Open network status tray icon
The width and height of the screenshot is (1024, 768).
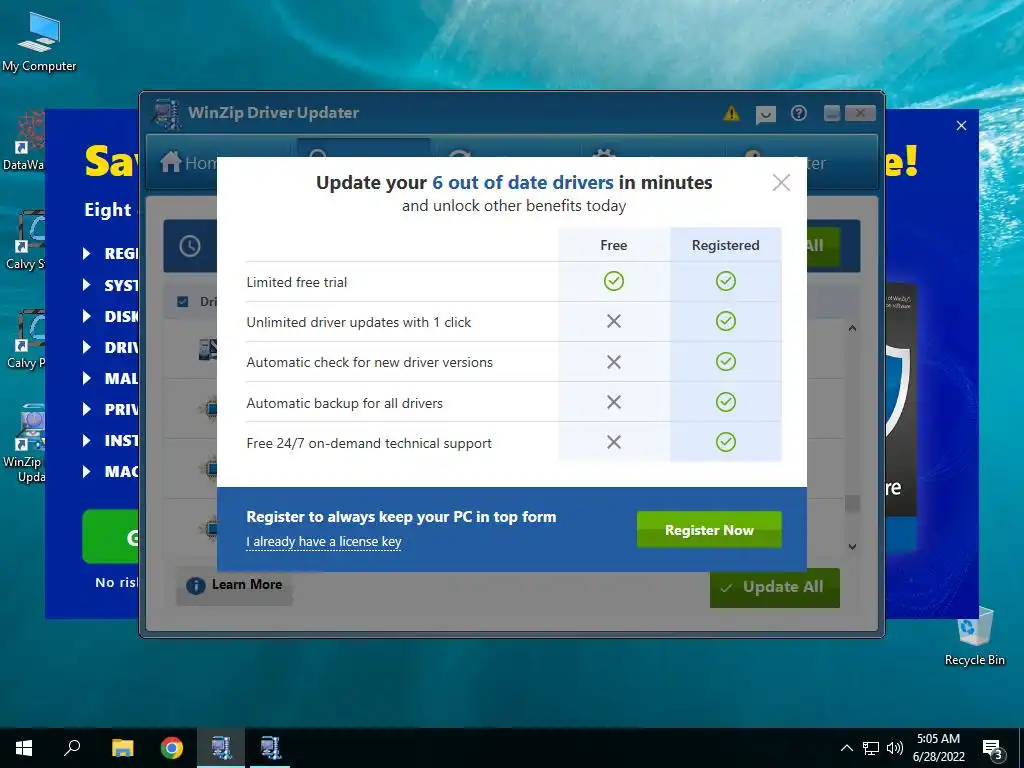pos(871,748)
